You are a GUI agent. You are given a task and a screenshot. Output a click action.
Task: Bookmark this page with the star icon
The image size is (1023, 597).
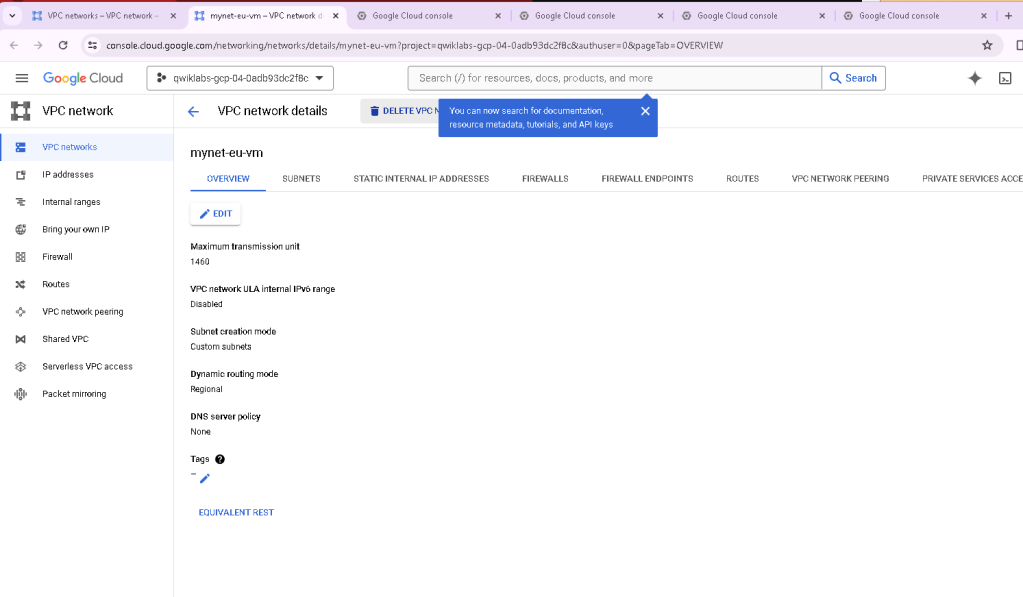click(987, 45)
